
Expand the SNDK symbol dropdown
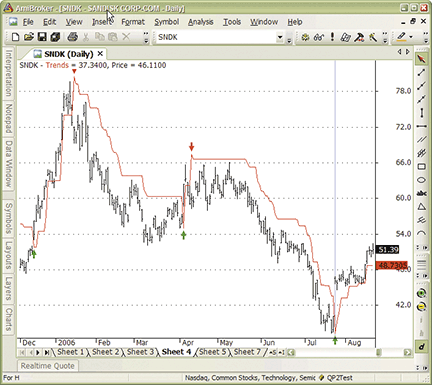(280, 37)
